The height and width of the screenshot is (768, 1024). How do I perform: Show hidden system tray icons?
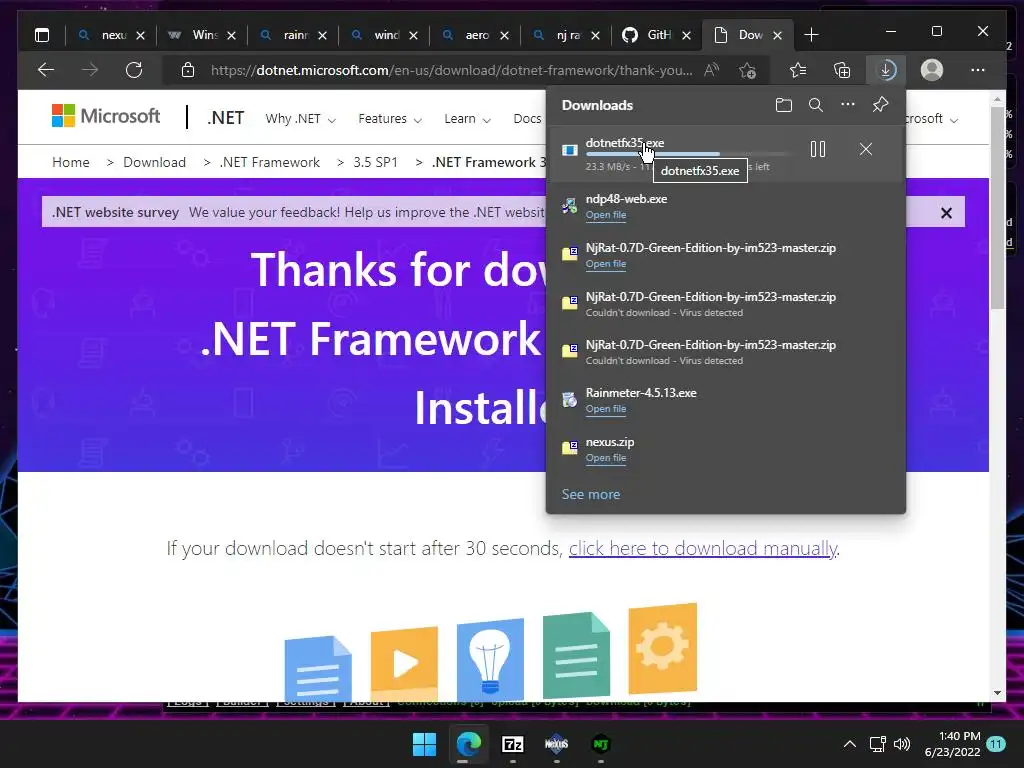(850, 744)
